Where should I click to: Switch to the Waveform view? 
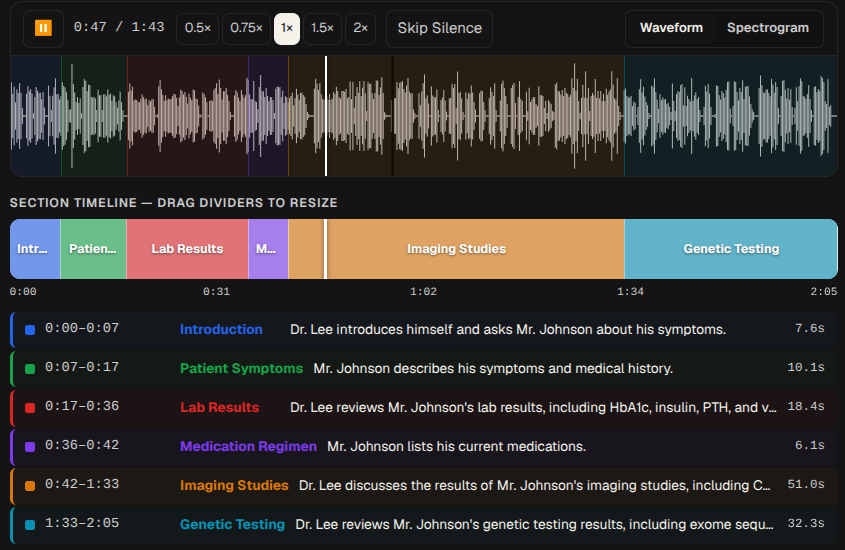(671, 28)
